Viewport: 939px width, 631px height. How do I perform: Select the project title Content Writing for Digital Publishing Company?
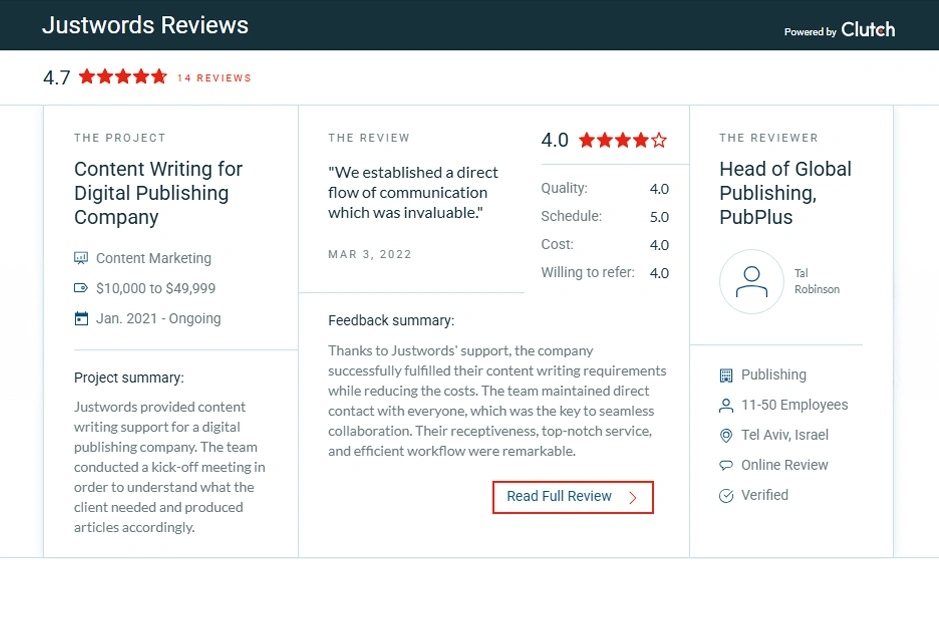pos(158,193)
